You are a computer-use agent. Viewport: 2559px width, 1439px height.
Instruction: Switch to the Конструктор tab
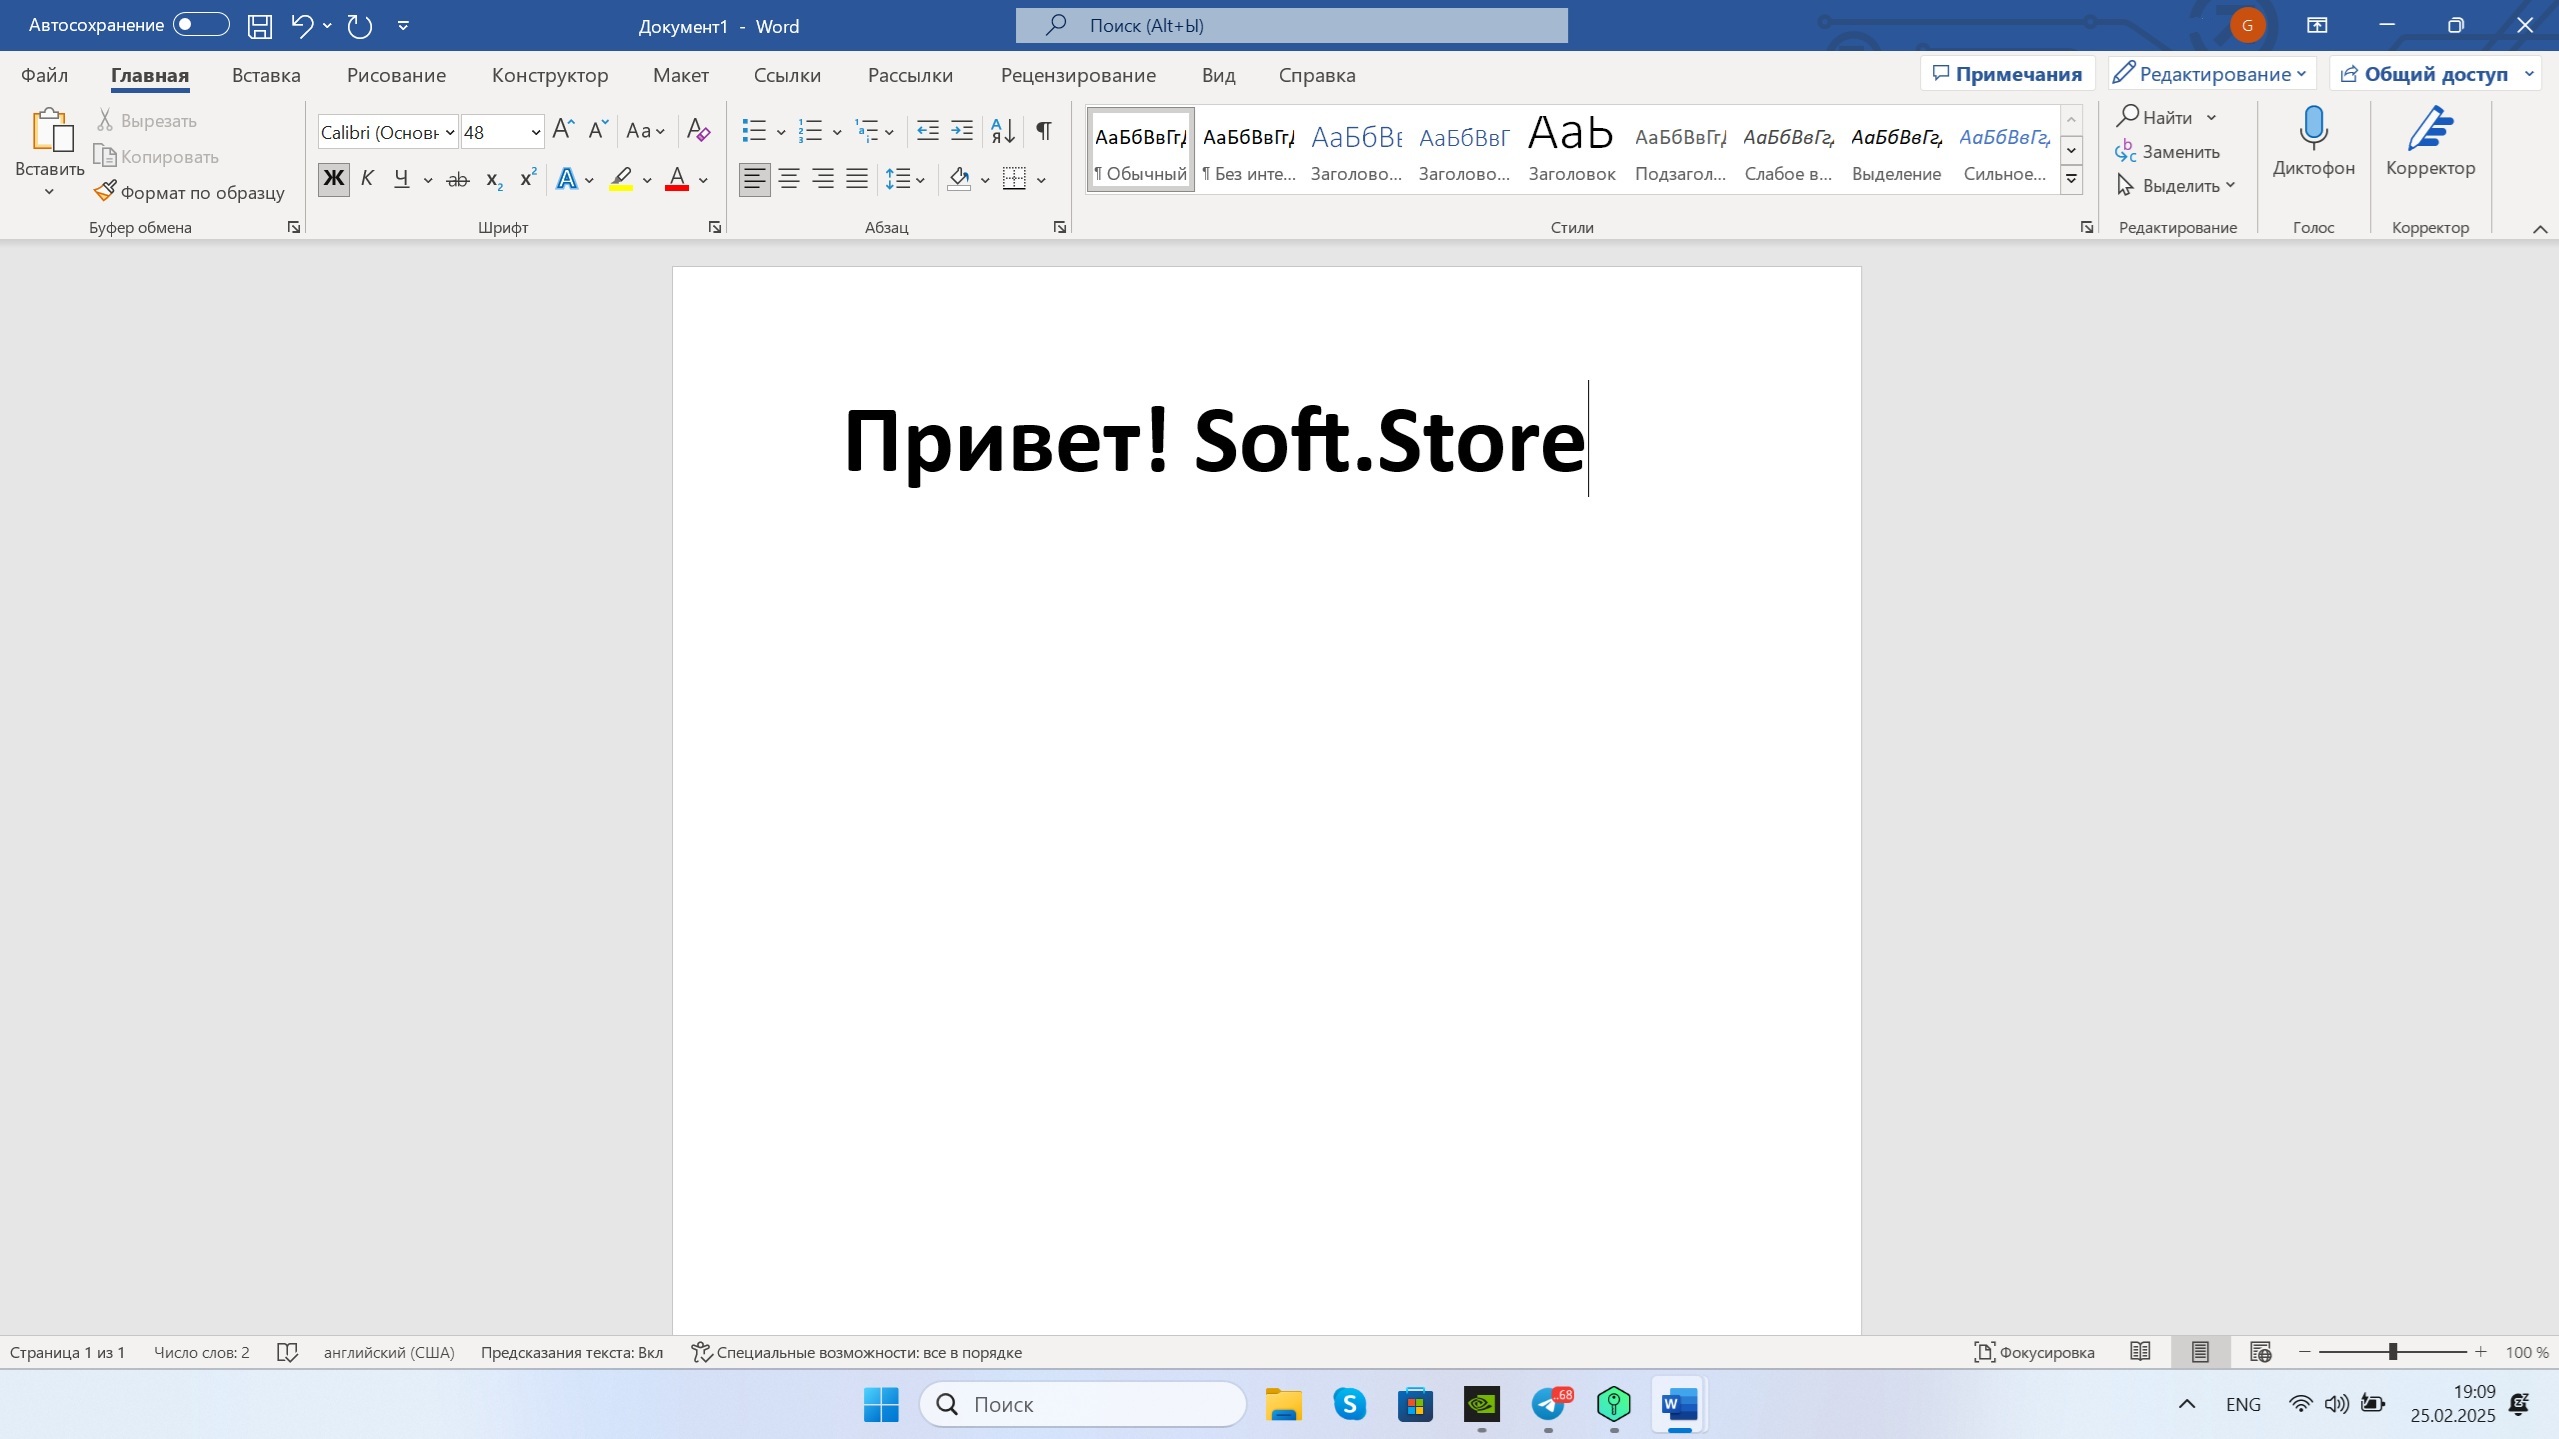[550, 75]
